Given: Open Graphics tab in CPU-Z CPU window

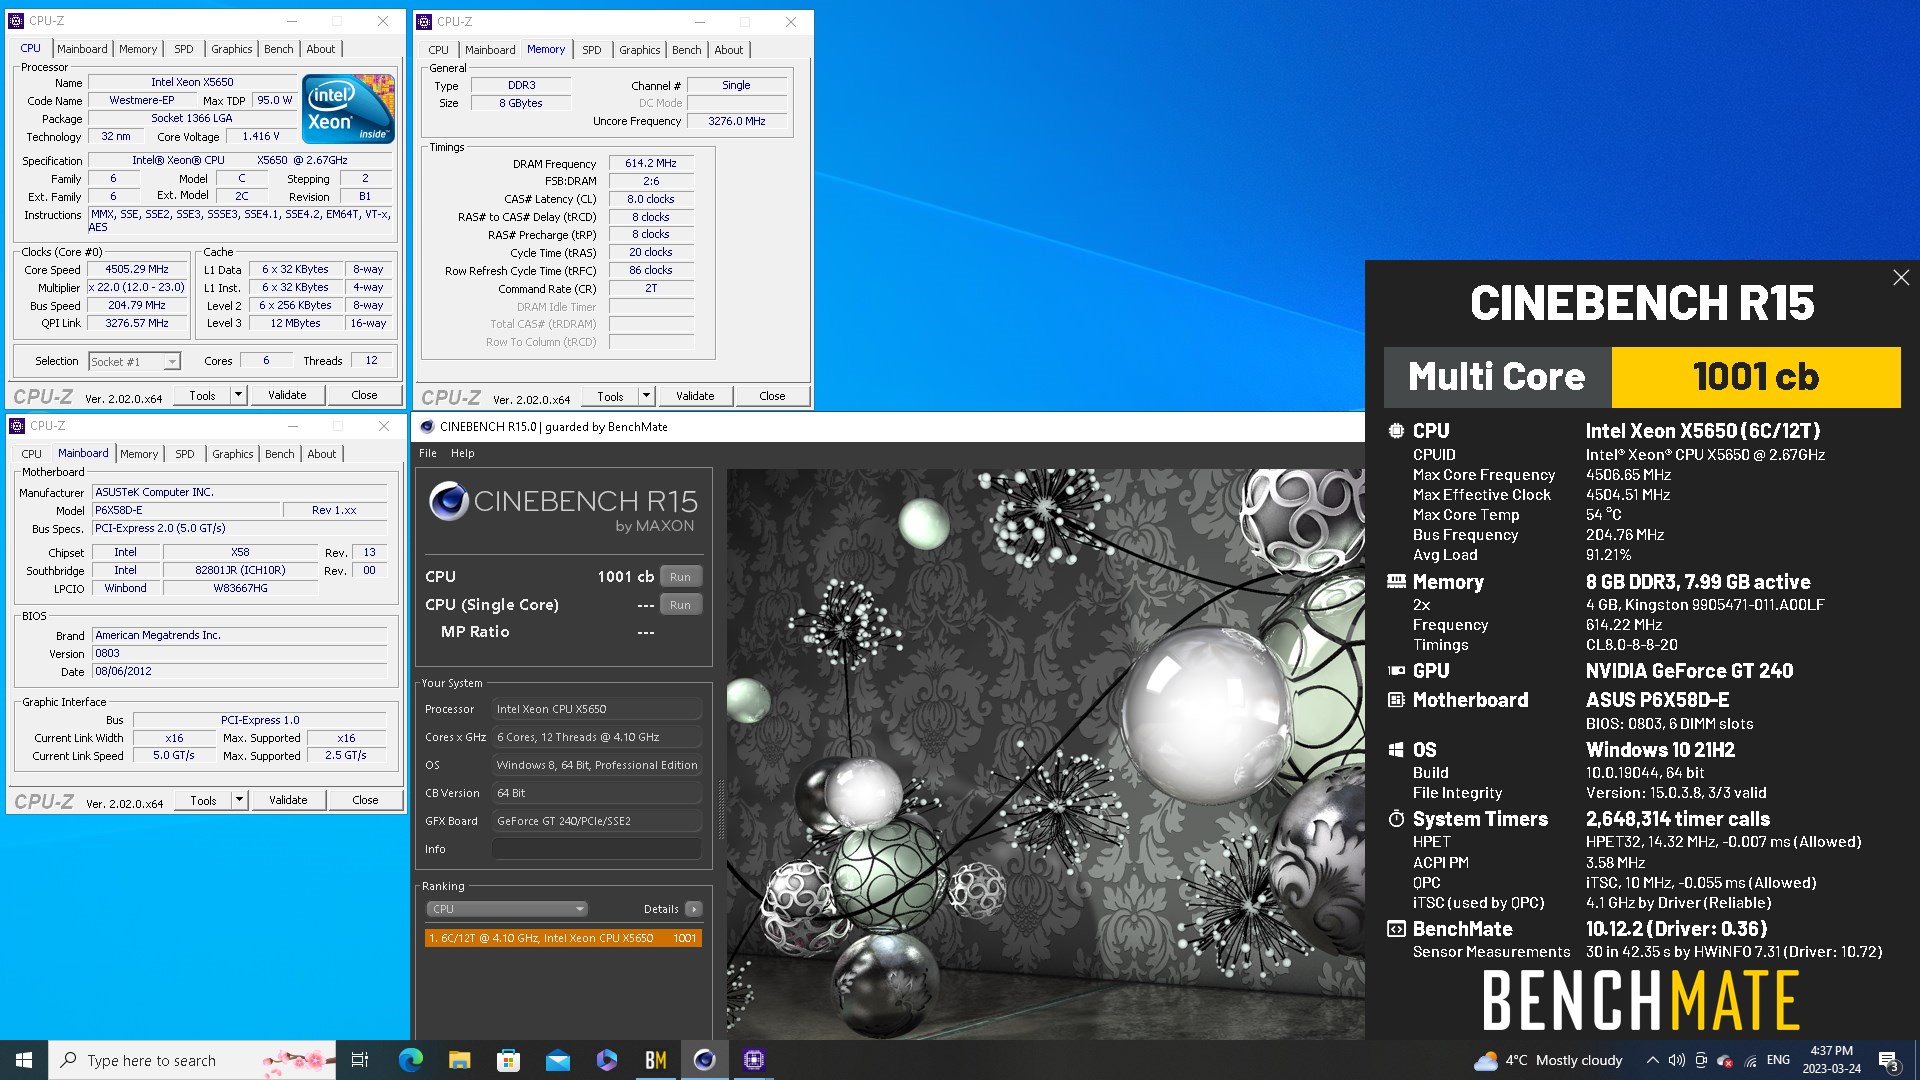Looking at the screenshot, I should coord(232,49).
